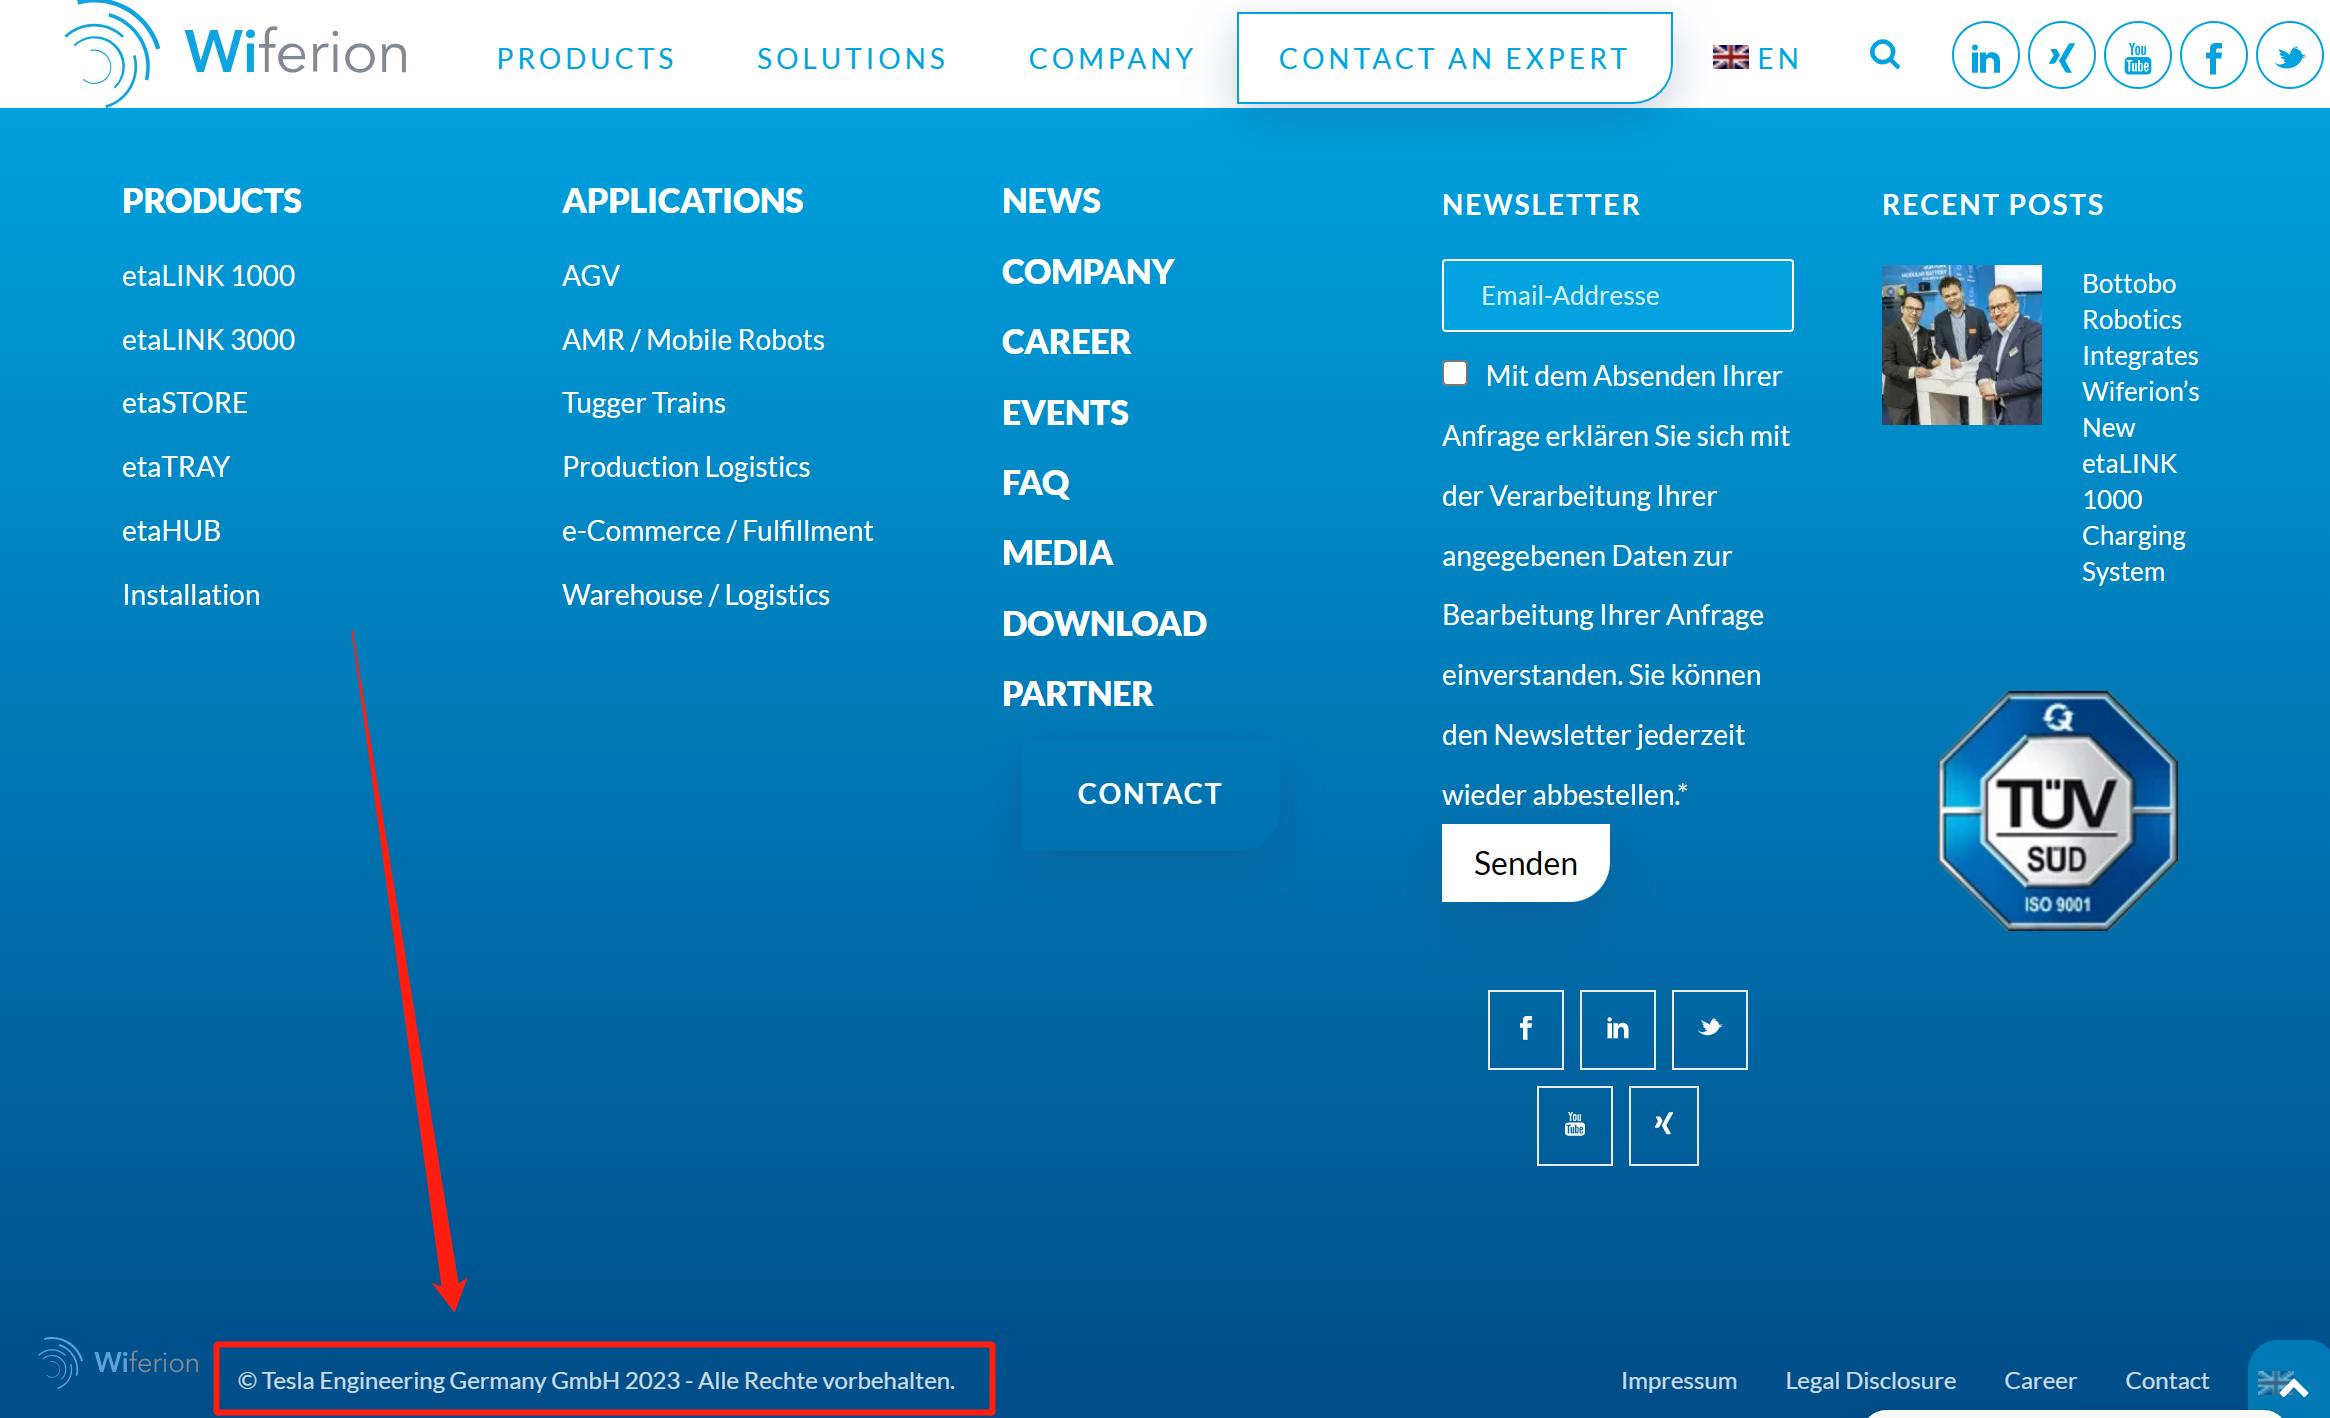2330x1418 pixels.
Task: Open AMR / Mobile Robots link
Action: tap(693, 340)
